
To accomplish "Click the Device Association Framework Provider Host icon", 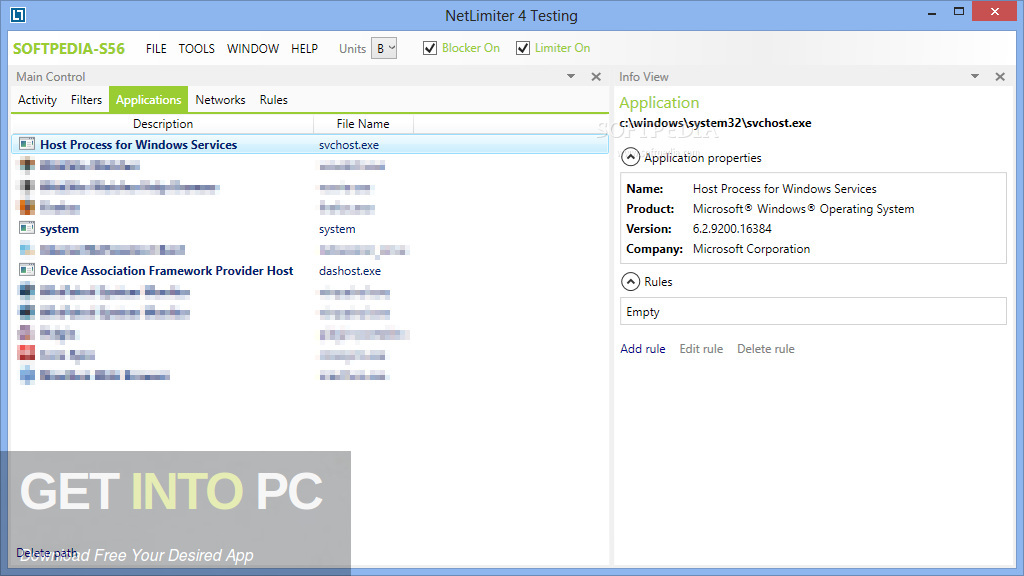I will pyautogui.click(x=25, y=270).
